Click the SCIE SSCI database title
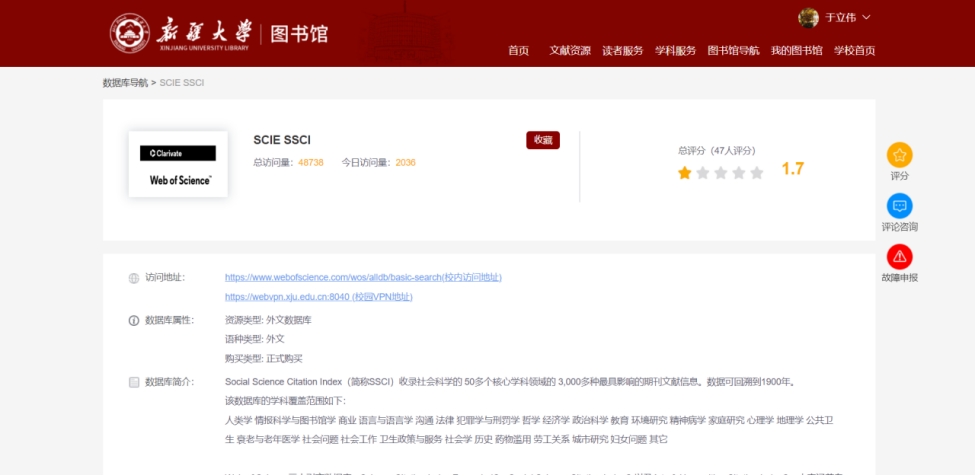This screenshot has width=975, height=476. coord(282,140)
